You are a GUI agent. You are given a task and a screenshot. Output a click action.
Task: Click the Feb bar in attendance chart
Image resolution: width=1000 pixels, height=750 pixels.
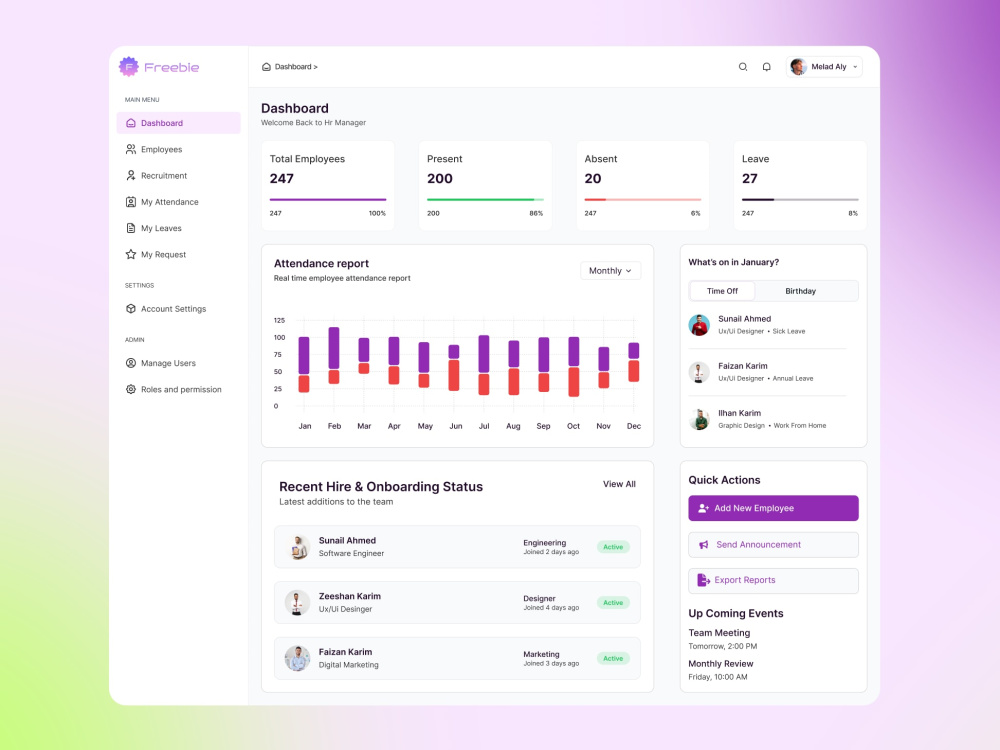coord(334,355)
